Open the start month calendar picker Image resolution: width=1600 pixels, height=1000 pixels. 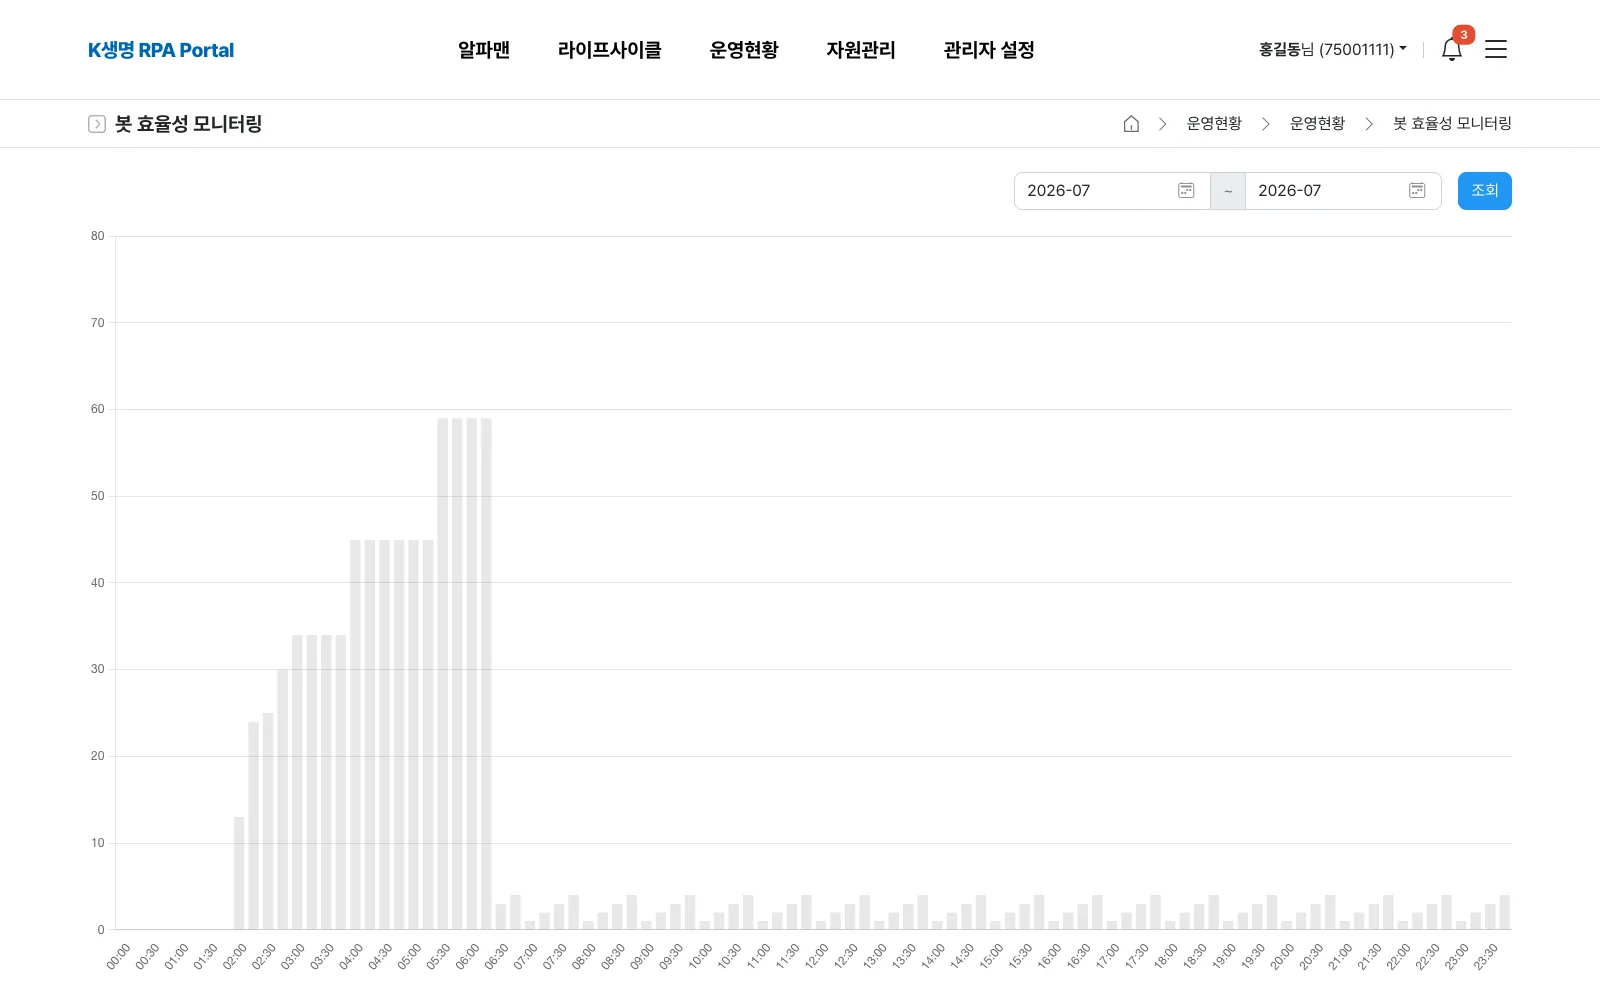pyautogui.click(x=1186, y=191)
